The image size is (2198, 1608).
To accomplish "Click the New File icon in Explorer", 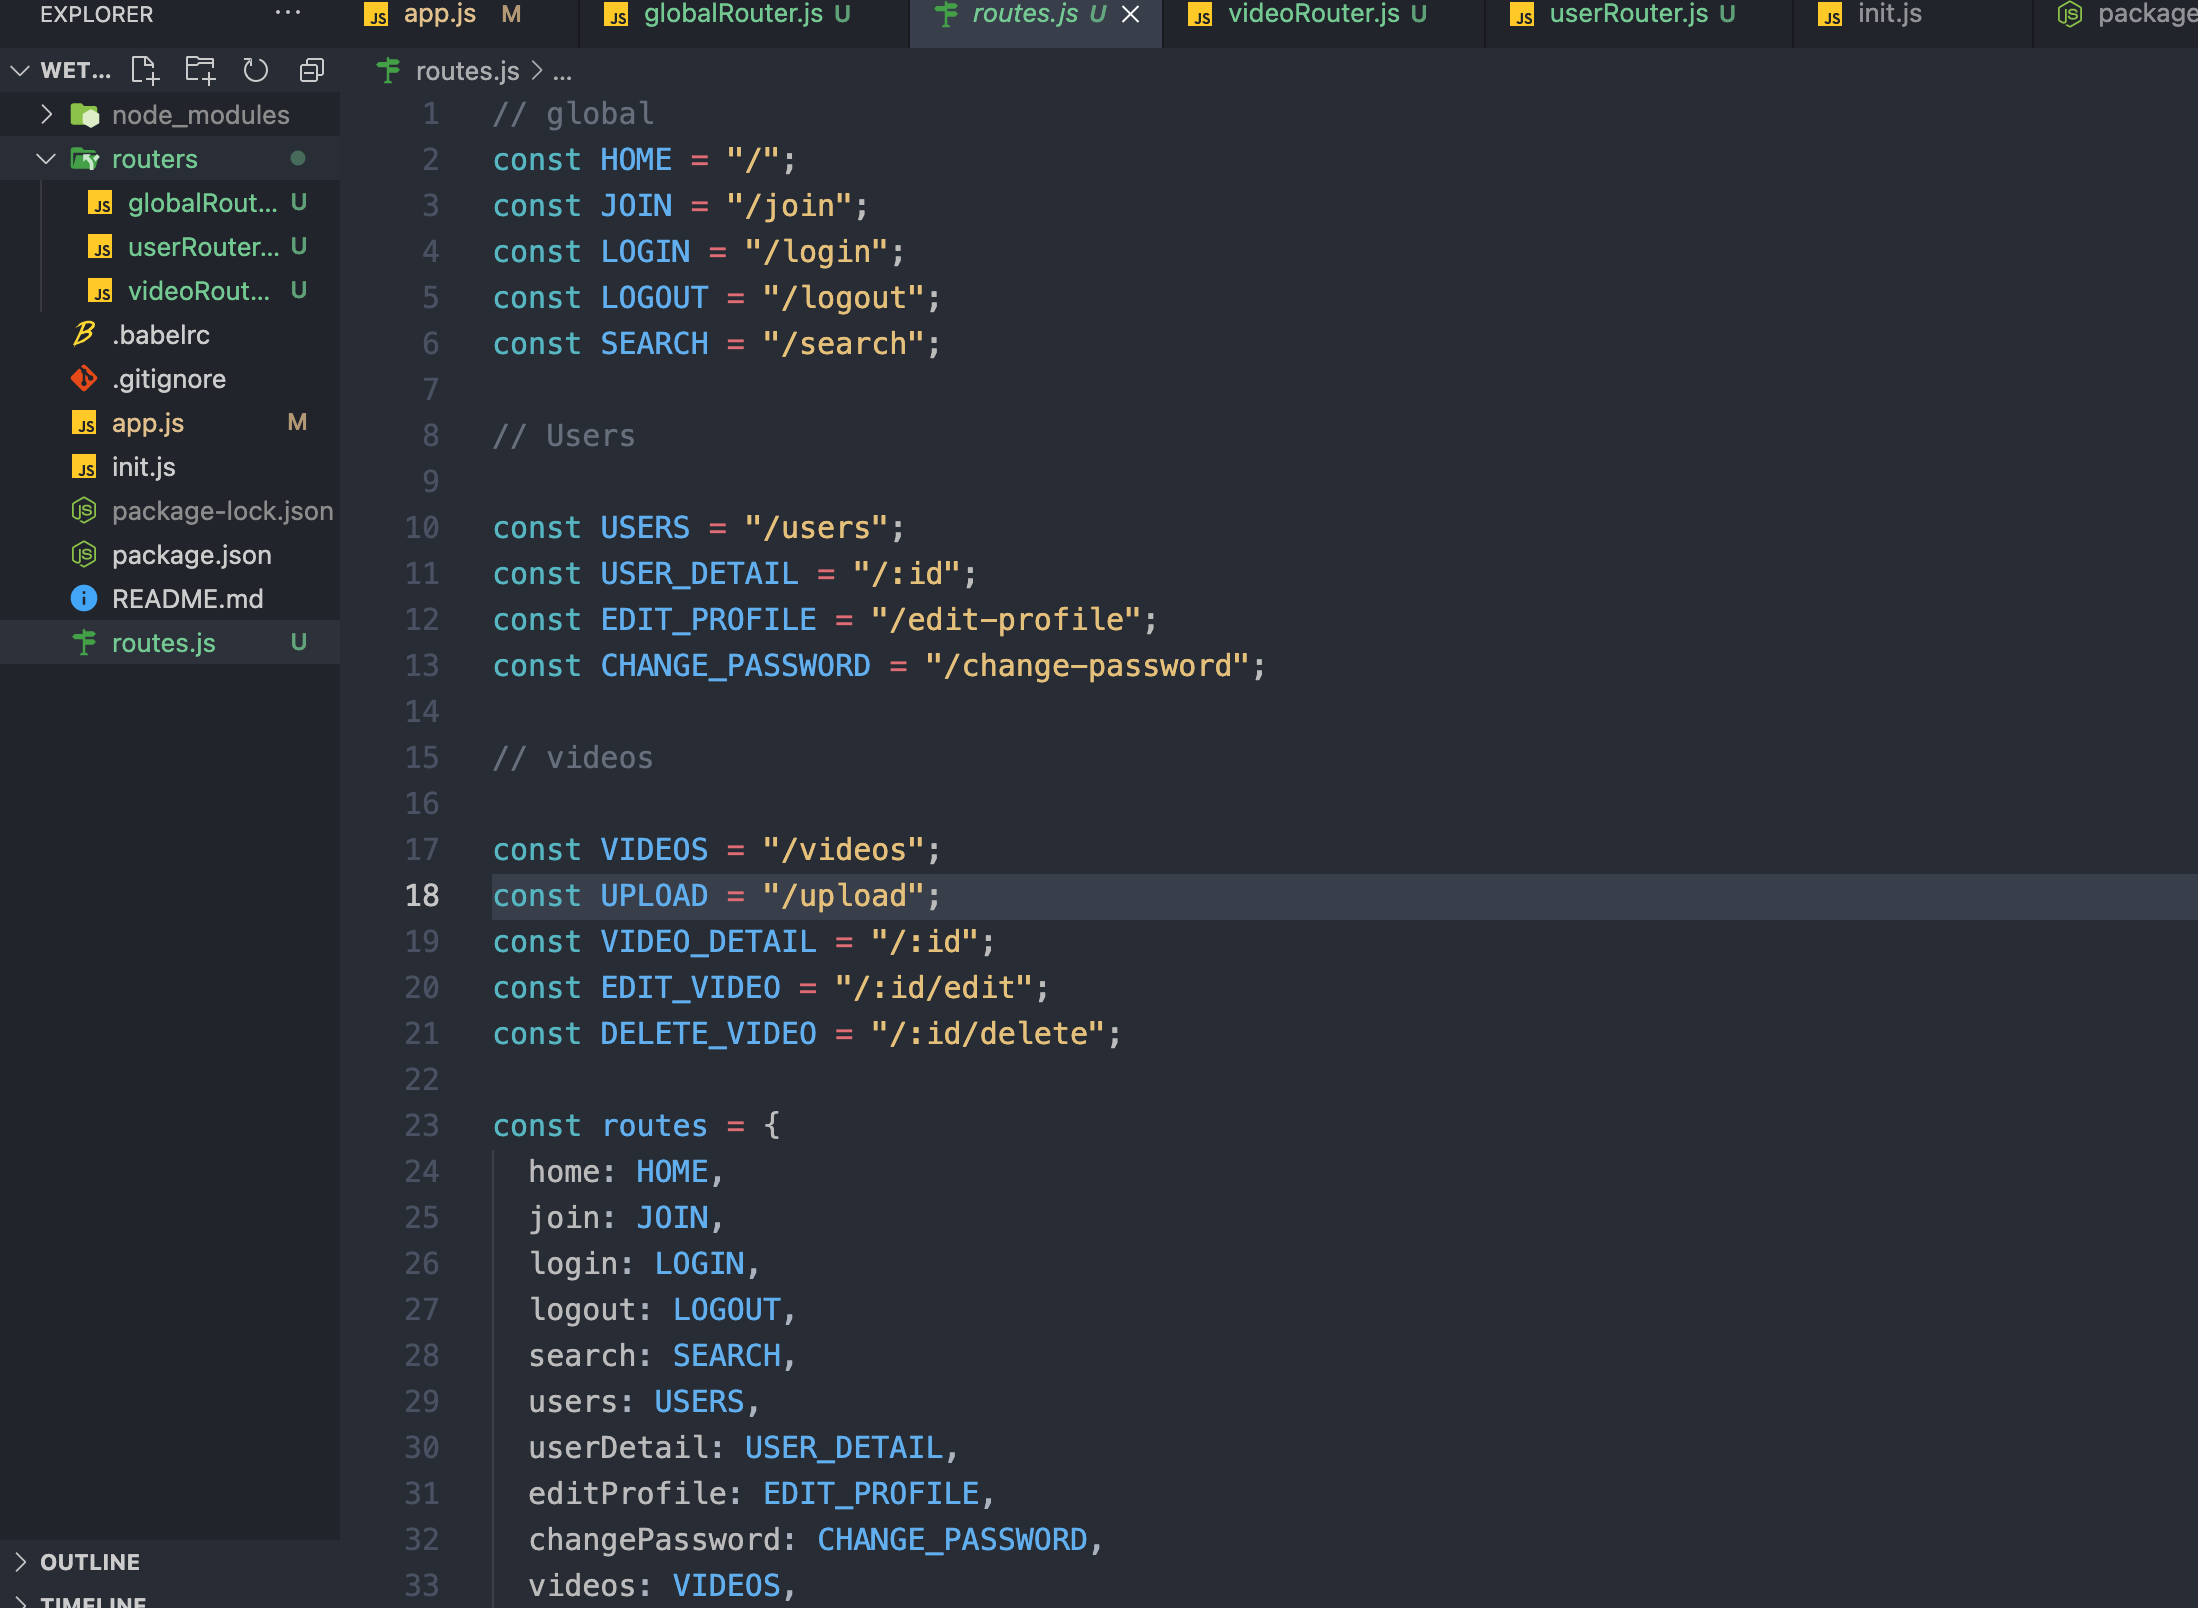I will (145, 70).
